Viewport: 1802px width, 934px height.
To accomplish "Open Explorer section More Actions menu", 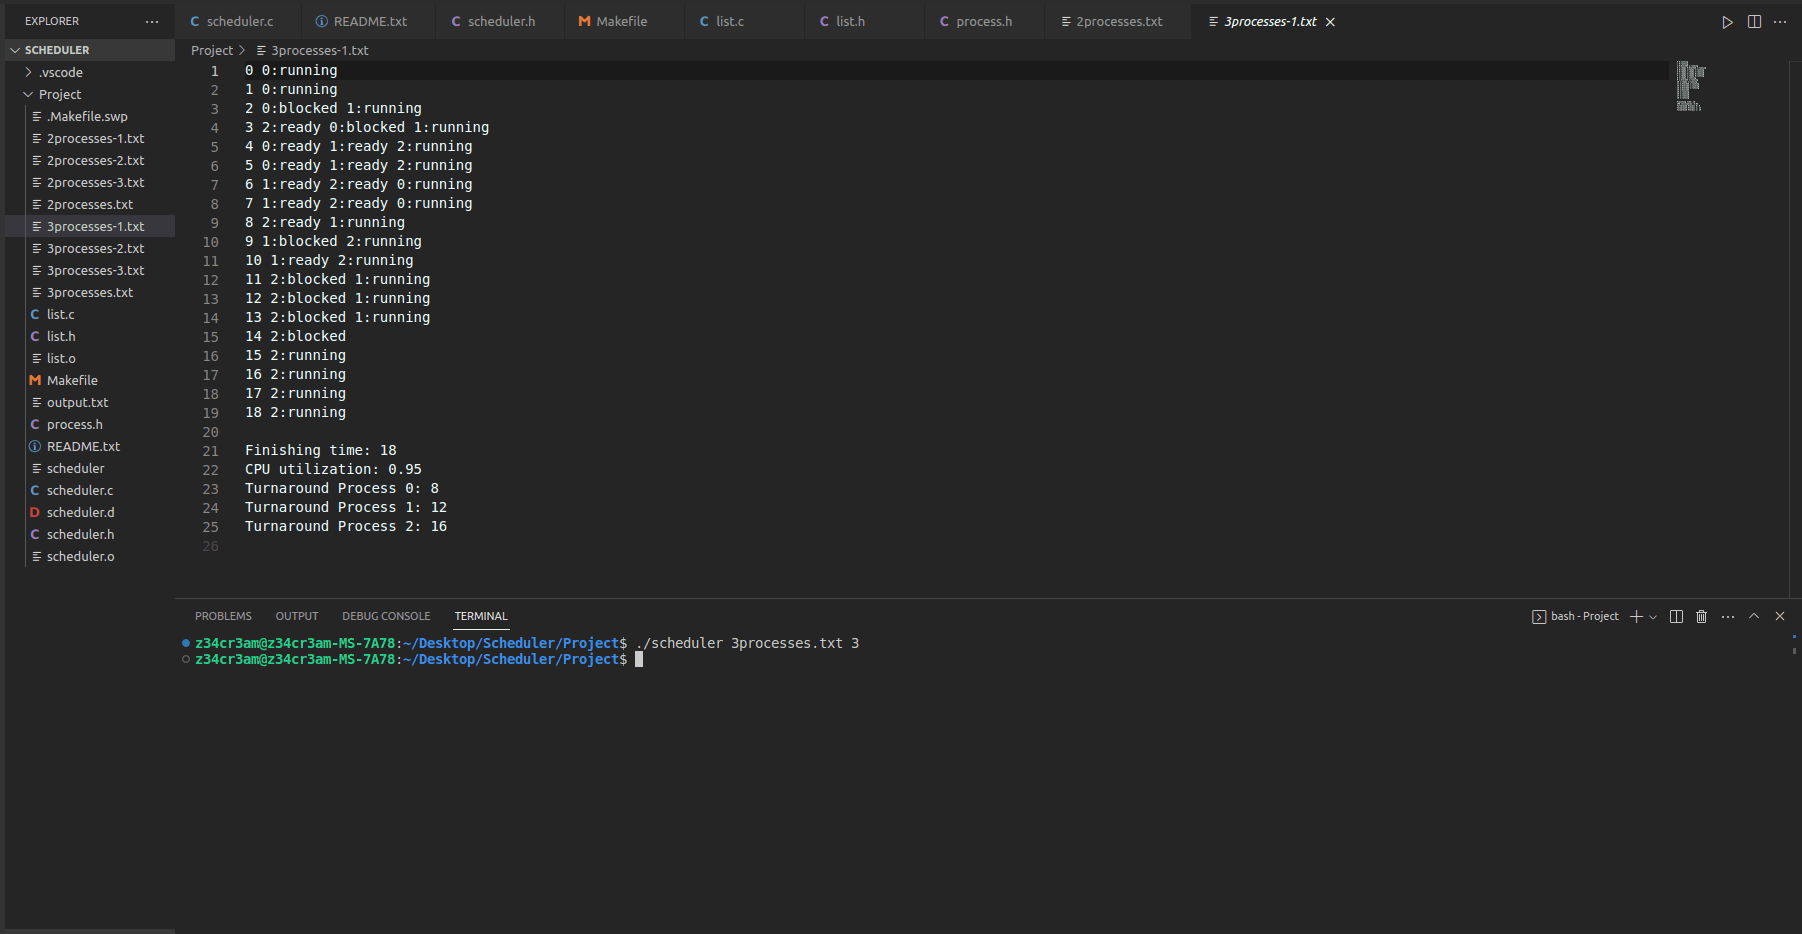I will coord(151,21).
